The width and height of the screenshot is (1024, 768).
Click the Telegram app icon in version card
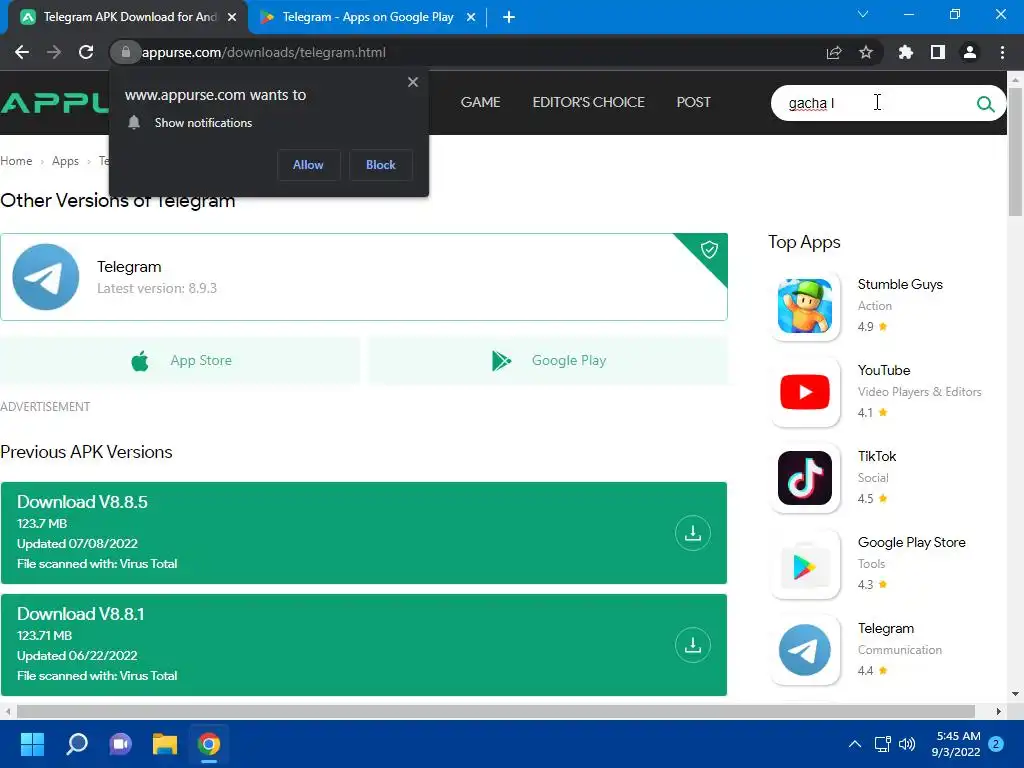pyautogui.click(x=46, y=277)
